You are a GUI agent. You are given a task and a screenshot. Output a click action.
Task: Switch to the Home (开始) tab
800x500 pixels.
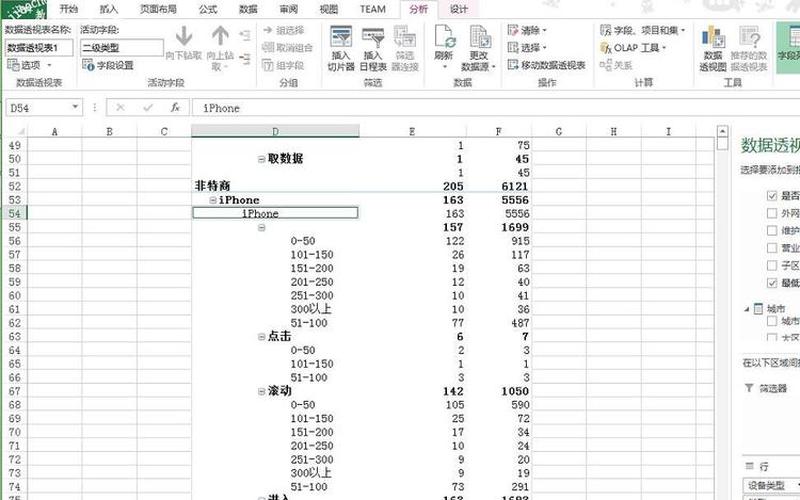coord(68,9)
